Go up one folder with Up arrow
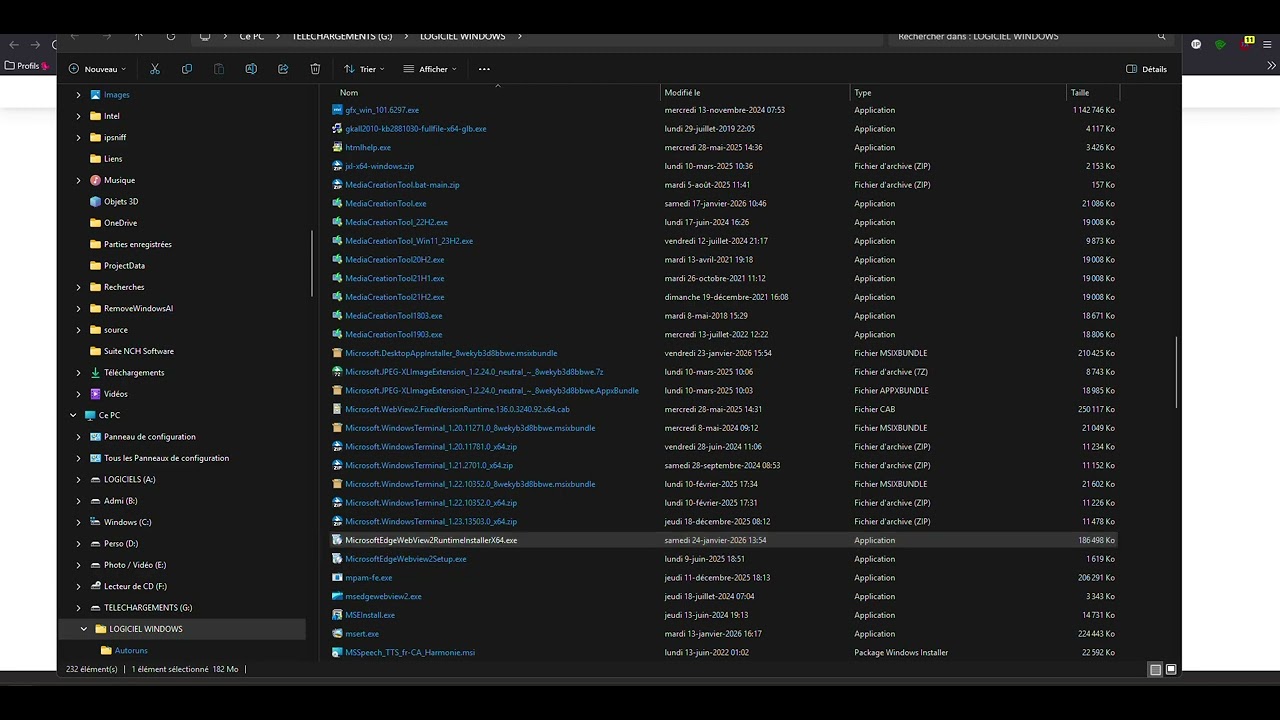The image size is (1280, 720). click(139, 36)
